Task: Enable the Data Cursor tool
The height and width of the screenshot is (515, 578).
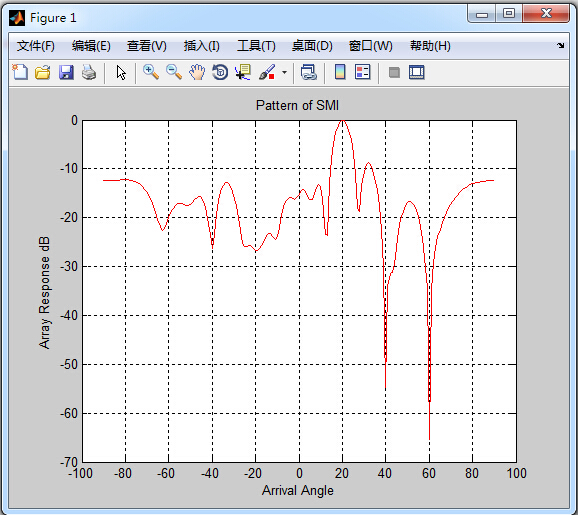Action: point(243,72)
